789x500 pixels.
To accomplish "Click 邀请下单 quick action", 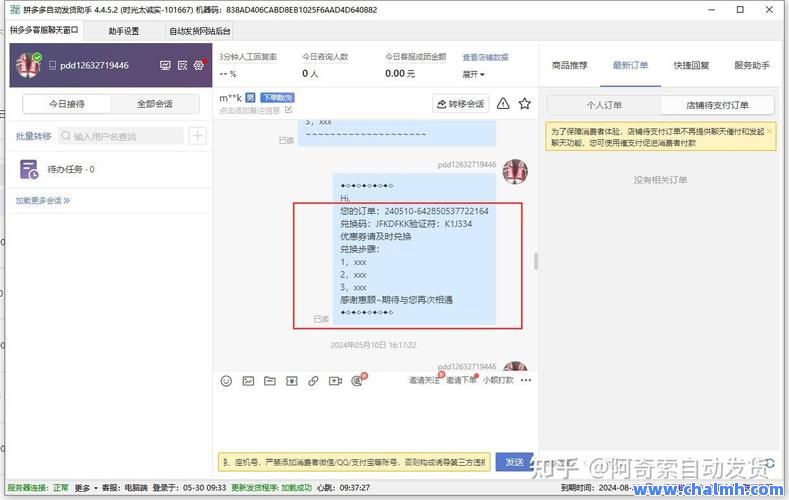I will click(461, 380).
